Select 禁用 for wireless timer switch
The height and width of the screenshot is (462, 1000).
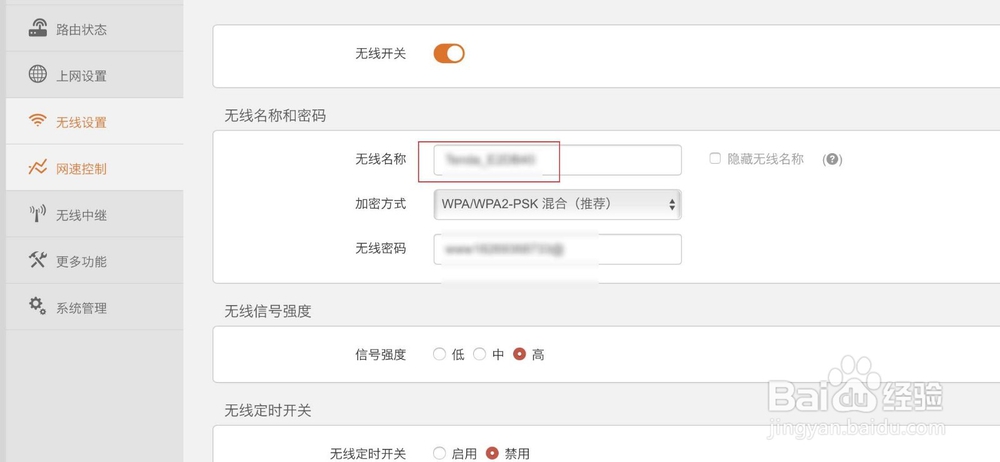(492, 454)
